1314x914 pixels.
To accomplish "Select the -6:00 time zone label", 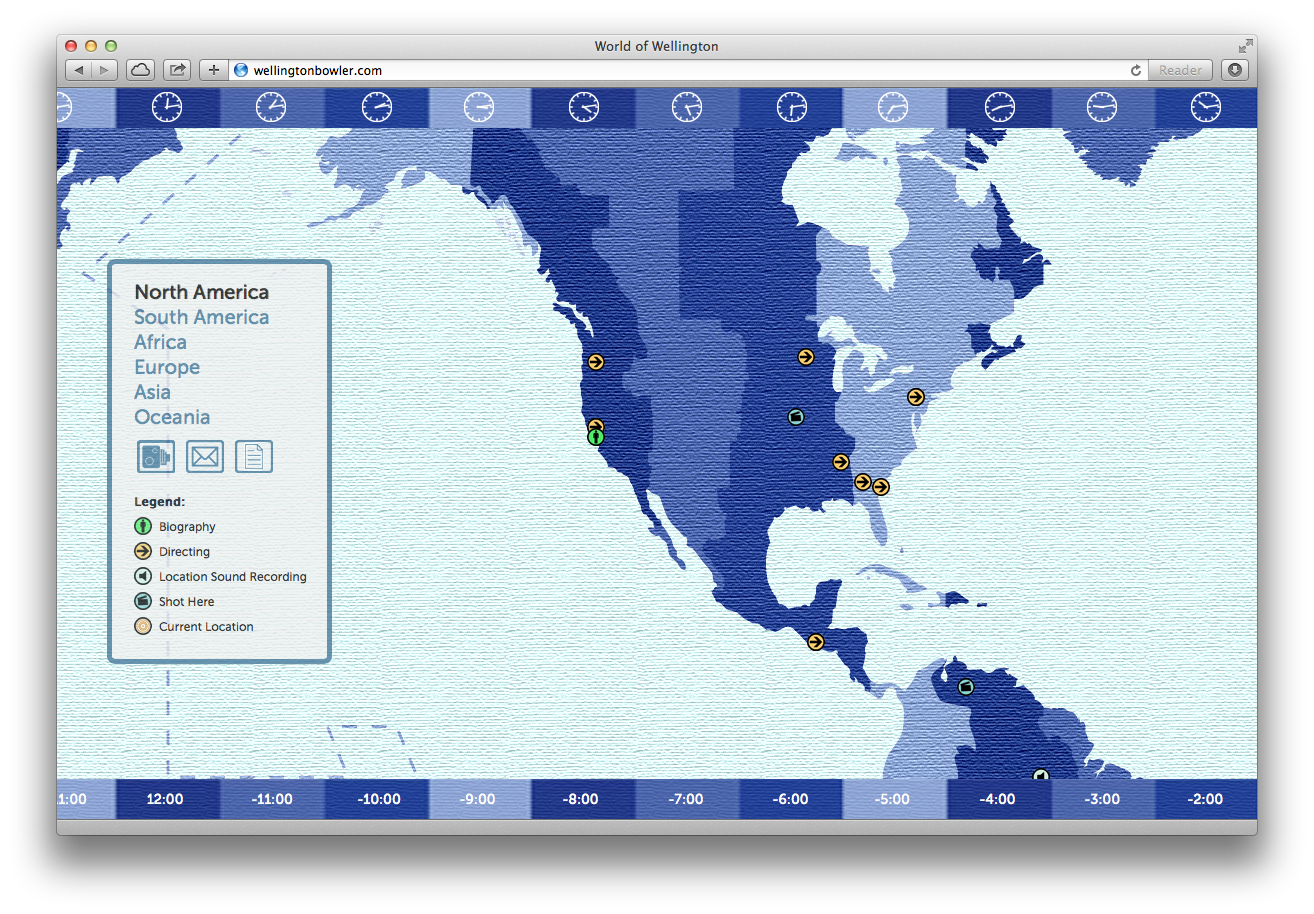I will [791, 799].
